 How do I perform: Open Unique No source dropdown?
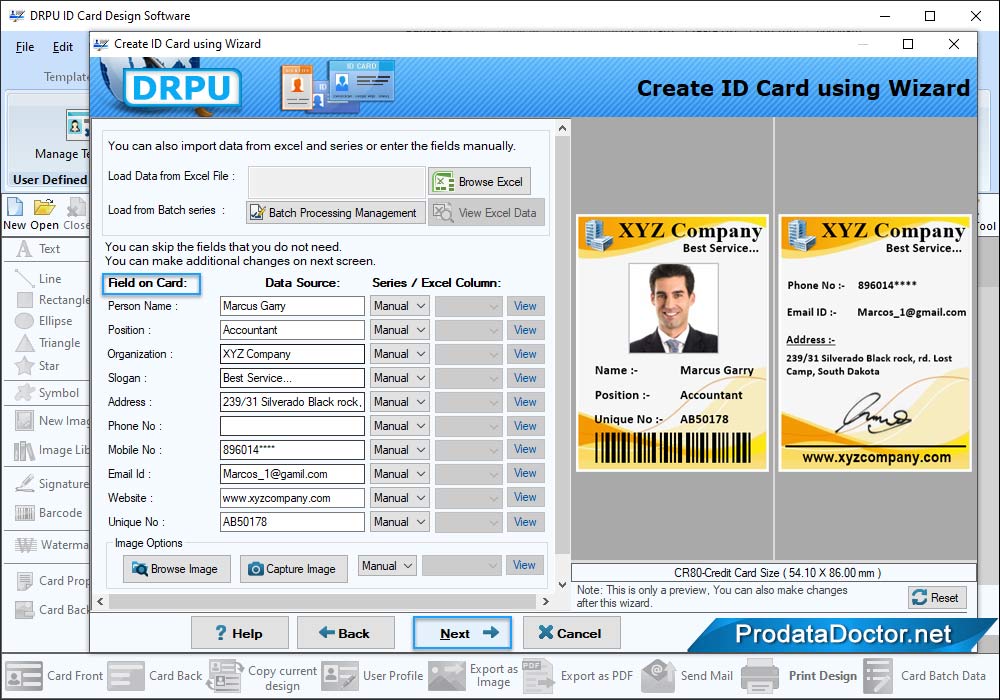tap(400, 522)
